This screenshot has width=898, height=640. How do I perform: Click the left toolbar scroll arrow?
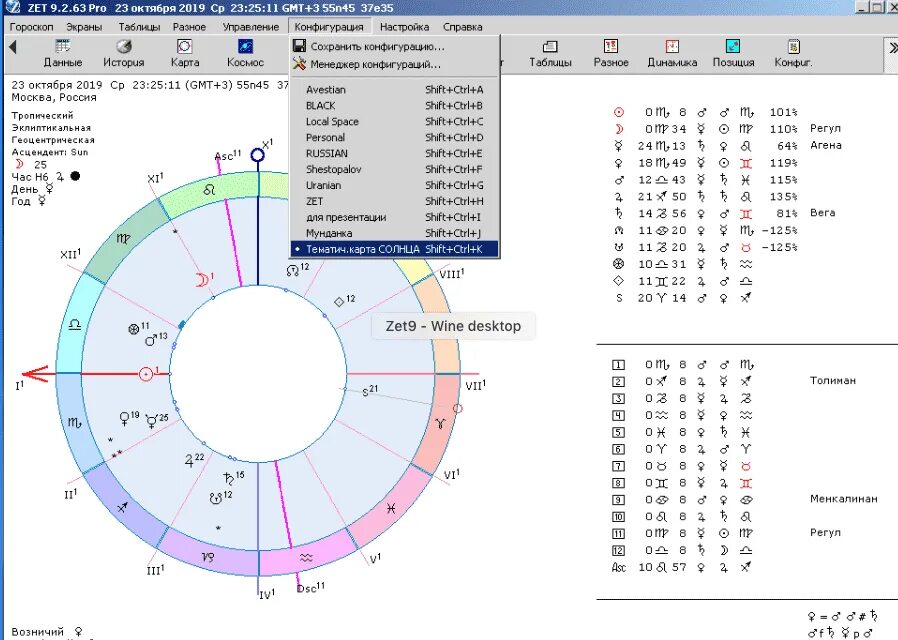pyautogui.click(x=13, y=47)
